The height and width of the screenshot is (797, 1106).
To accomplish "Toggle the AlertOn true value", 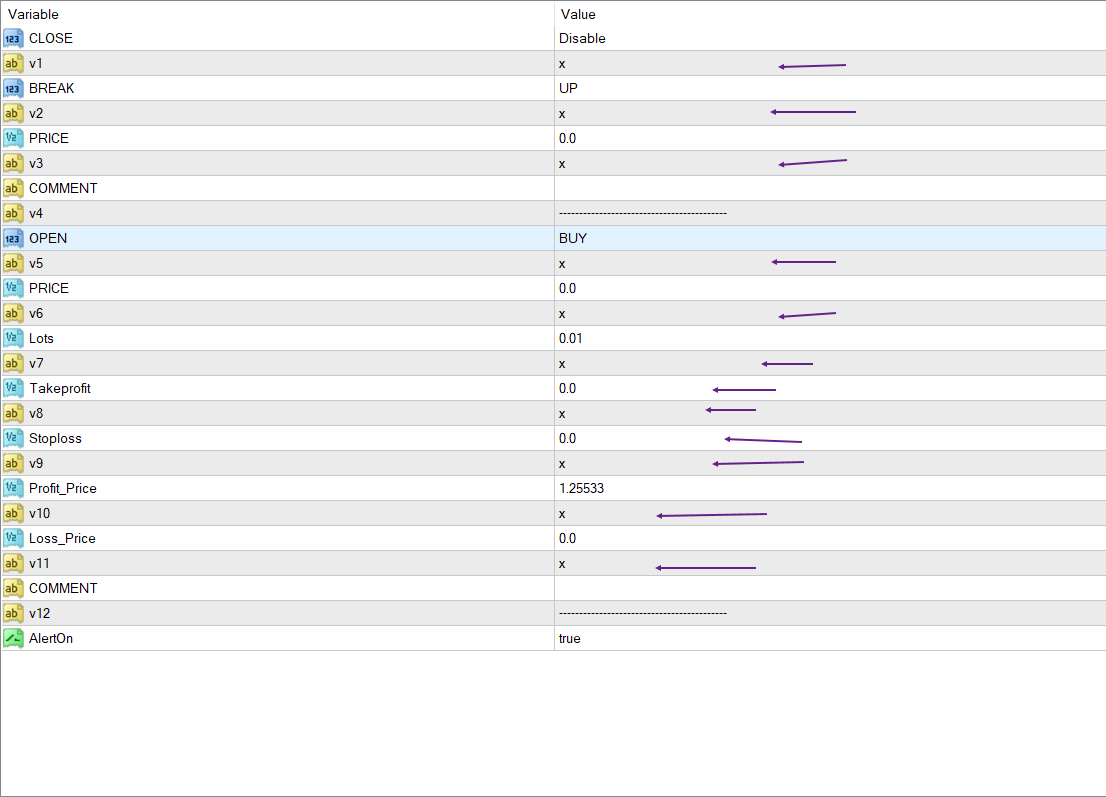I will [x=570, y=638].
